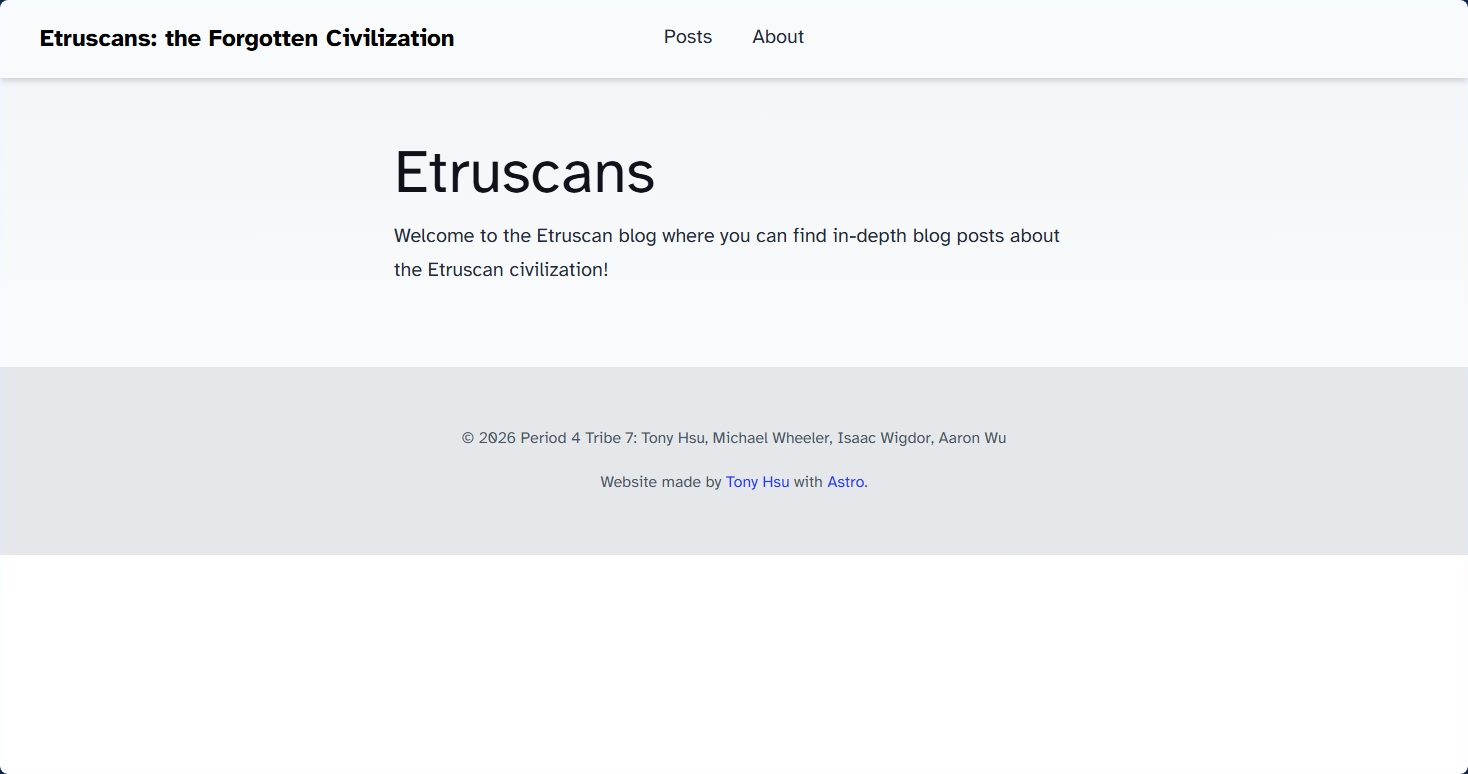The width and height of the screenshot is (1468, 774).
Task: Open the Tony Hsu link after 'Website made by'
Action: 757,482
